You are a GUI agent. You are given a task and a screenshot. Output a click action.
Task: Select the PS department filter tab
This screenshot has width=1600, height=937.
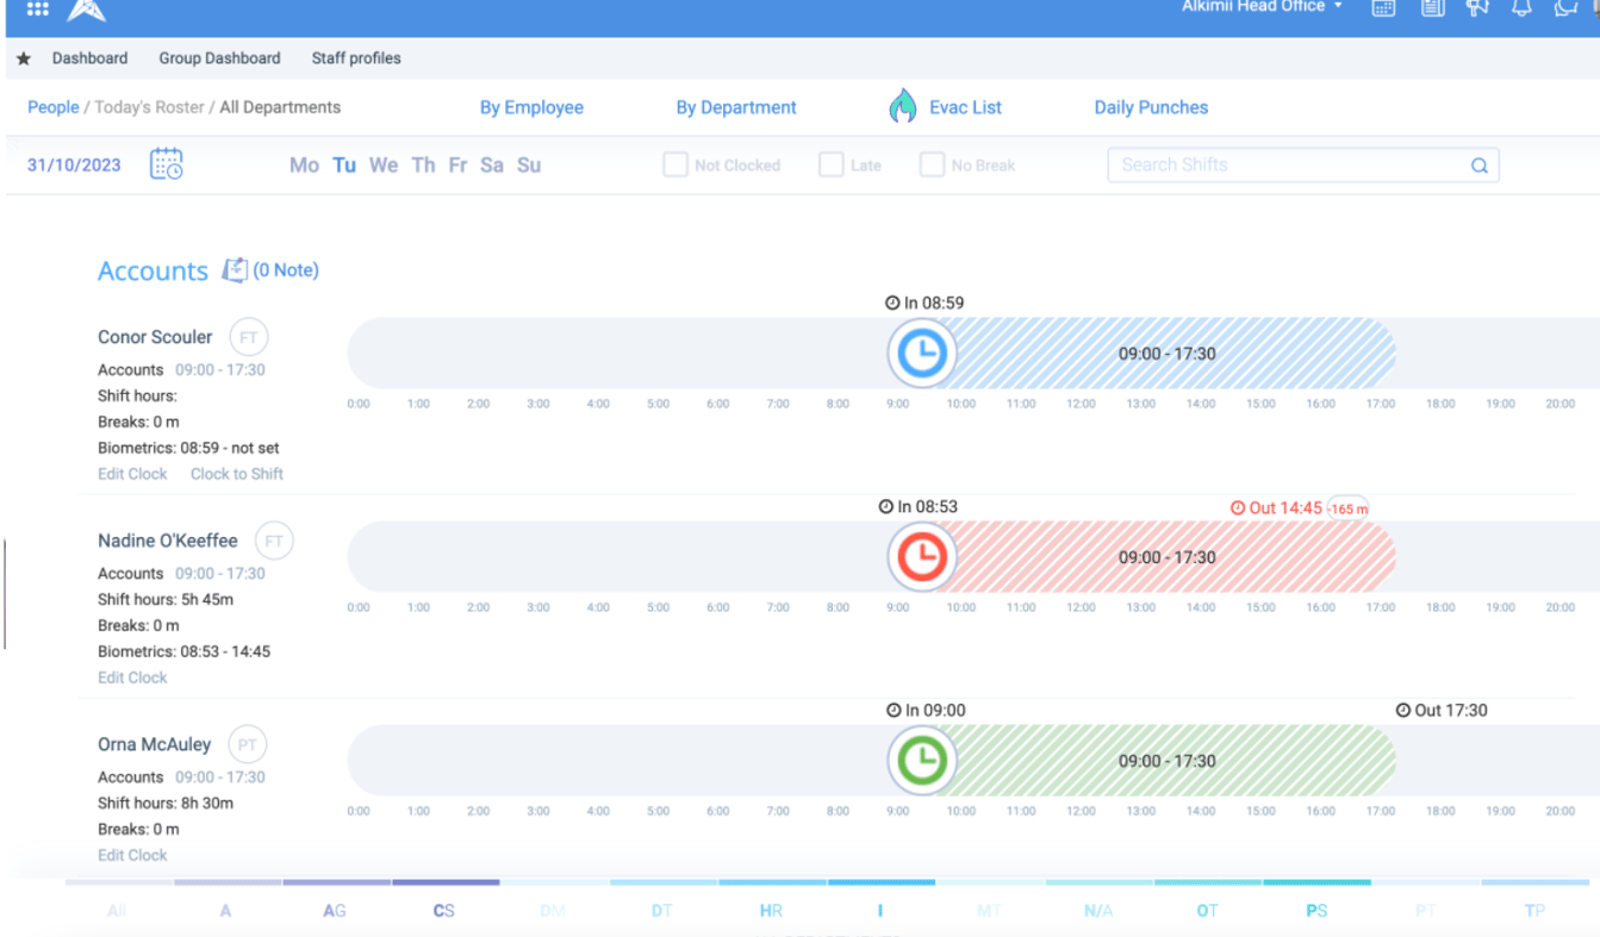tap(1316, 911)
